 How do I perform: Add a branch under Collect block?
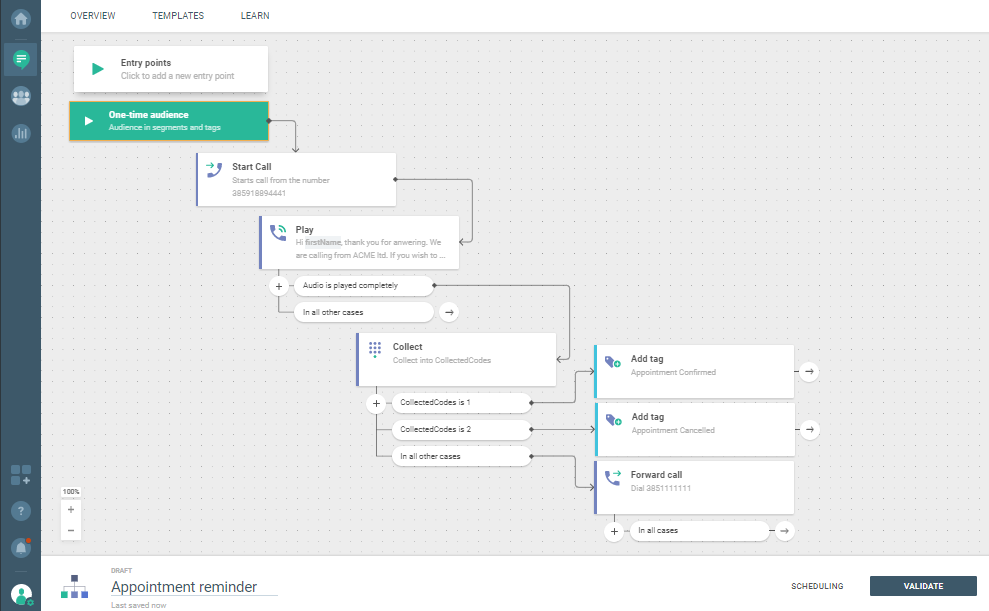[x=376, y=404]
